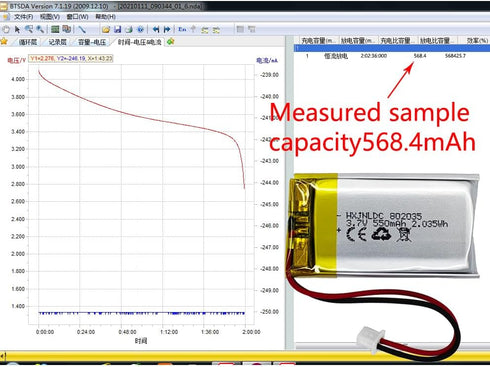Select the hand pan tool

(x=6, y=30)
